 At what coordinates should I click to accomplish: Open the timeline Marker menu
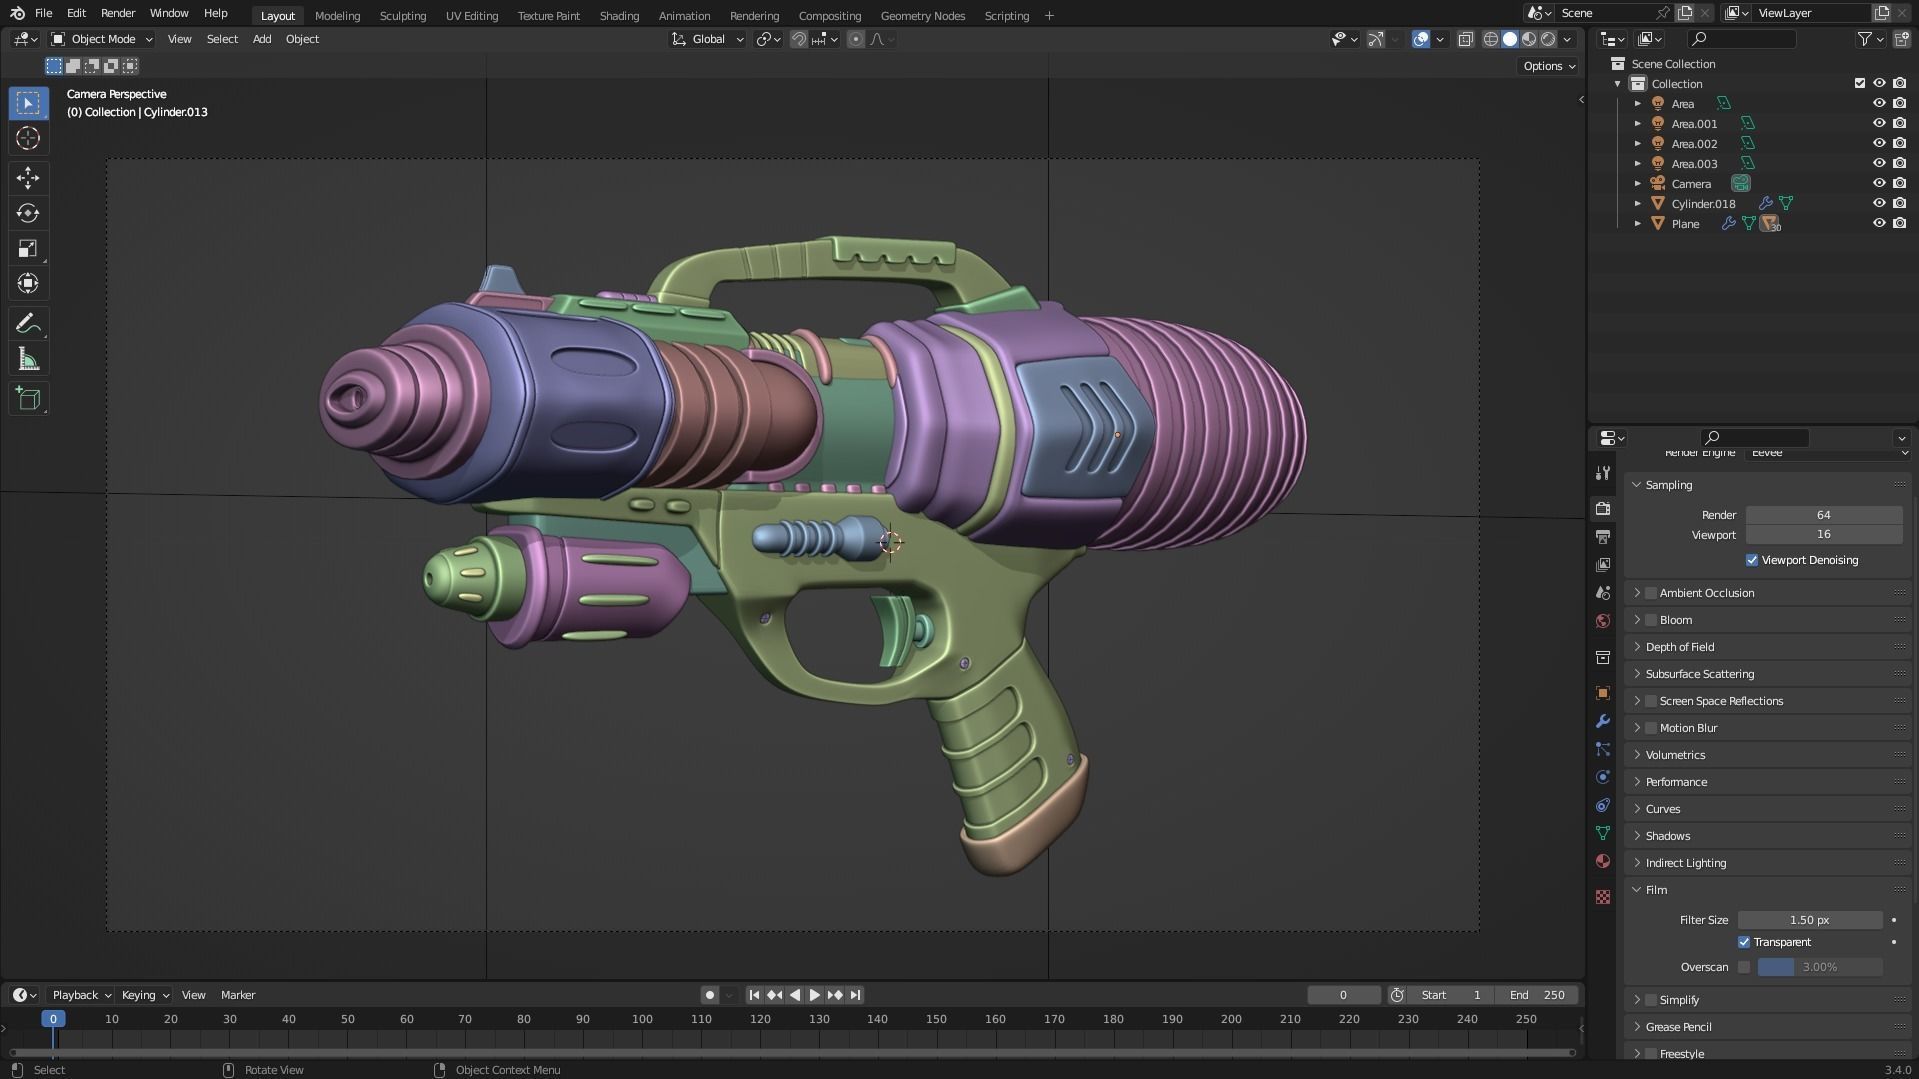click(x=238, y=995)
